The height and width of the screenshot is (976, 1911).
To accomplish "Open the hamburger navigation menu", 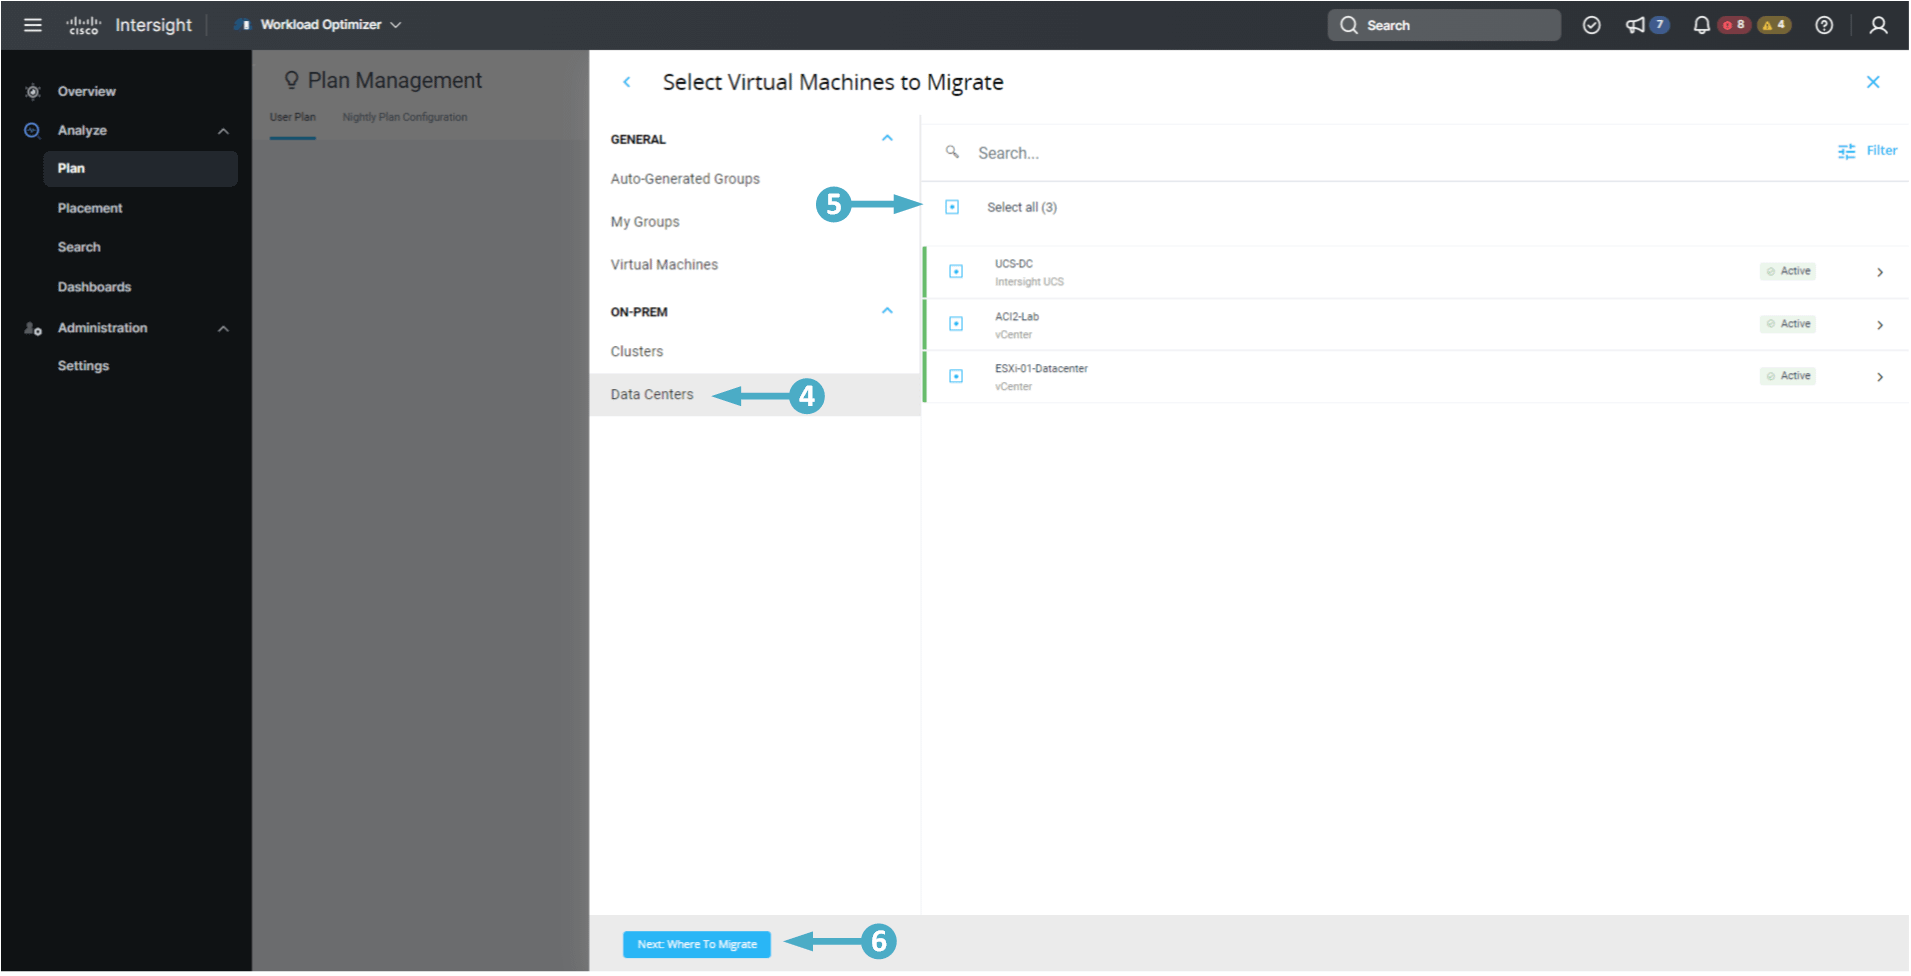I will 32,25.
